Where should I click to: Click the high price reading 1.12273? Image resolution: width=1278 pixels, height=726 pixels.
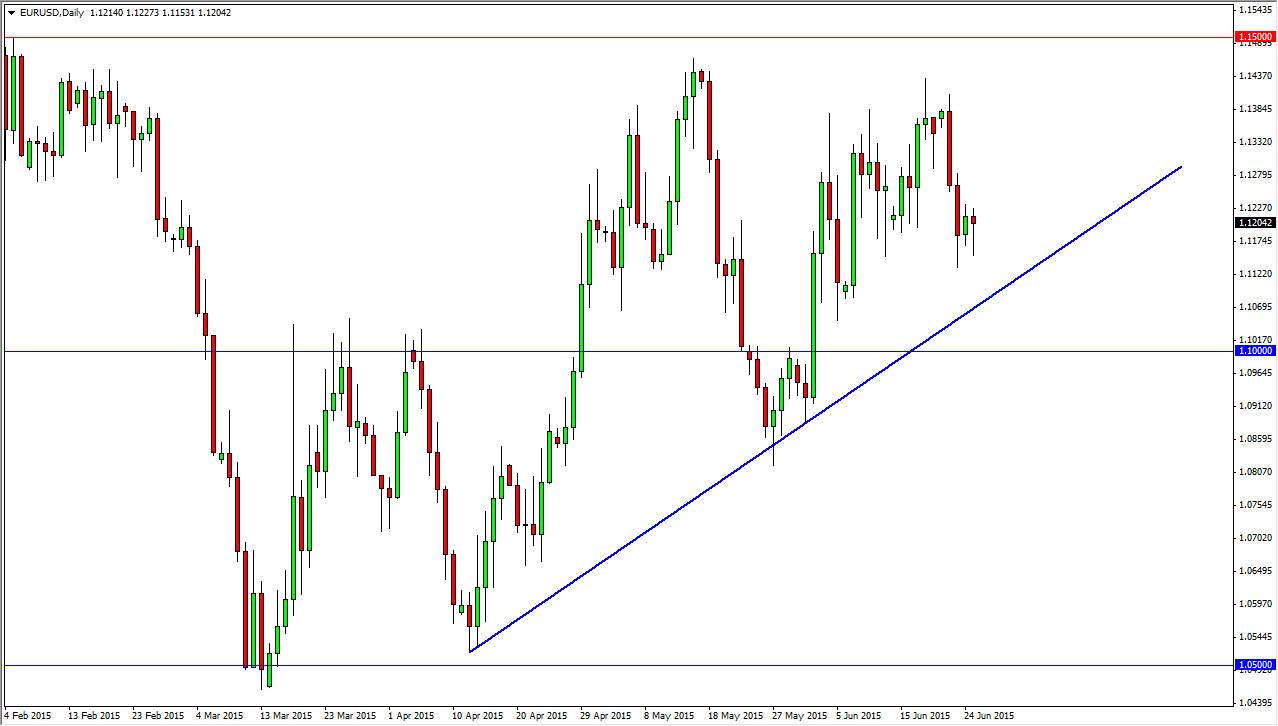click(x=146, y=13)
